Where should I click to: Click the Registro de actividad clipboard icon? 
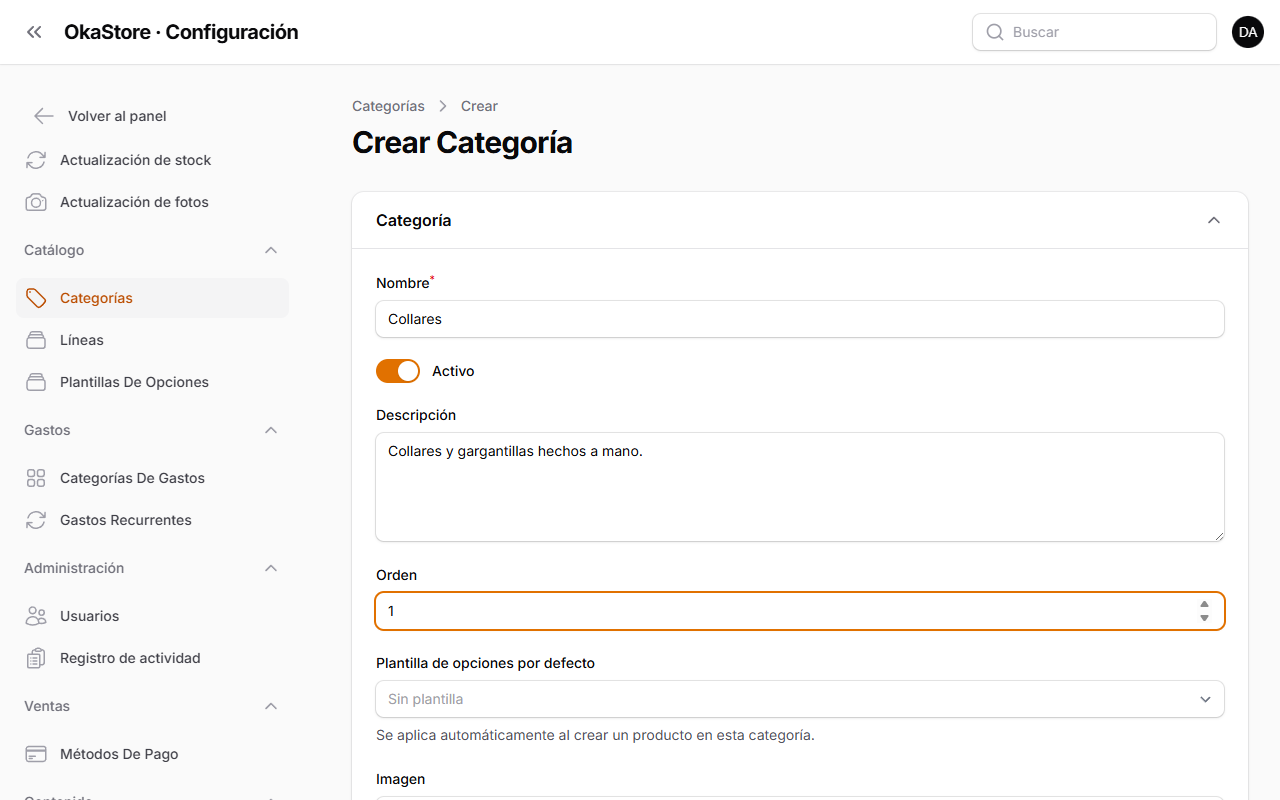tap(36, 658)
